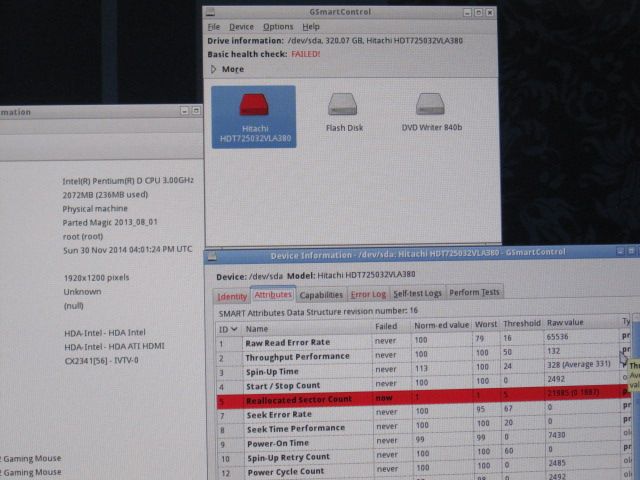
Task: Sort attributes by the ID column arrow
Action: click(x=234, y=329)
